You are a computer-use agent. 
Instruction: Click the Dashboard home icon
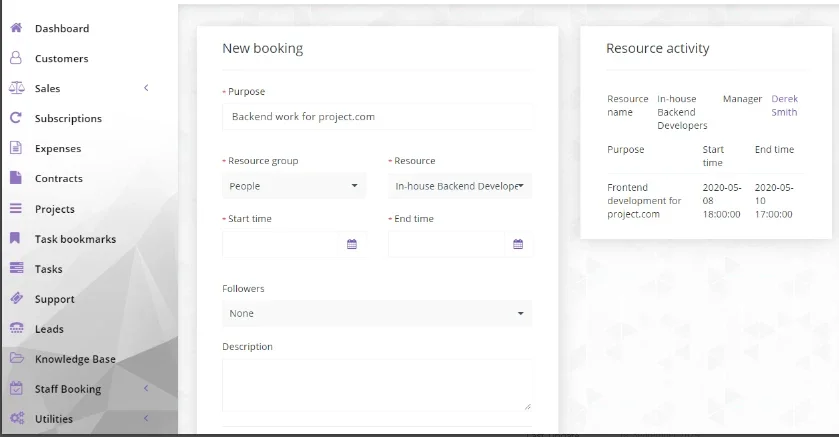pos(16,28)
